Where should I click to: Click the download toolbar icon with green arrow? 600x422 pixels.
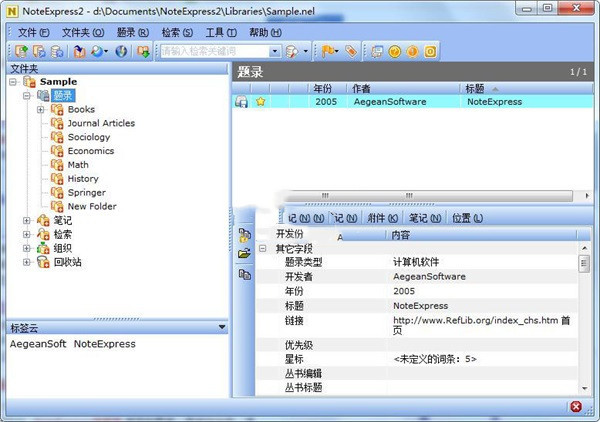click(143, 51)
